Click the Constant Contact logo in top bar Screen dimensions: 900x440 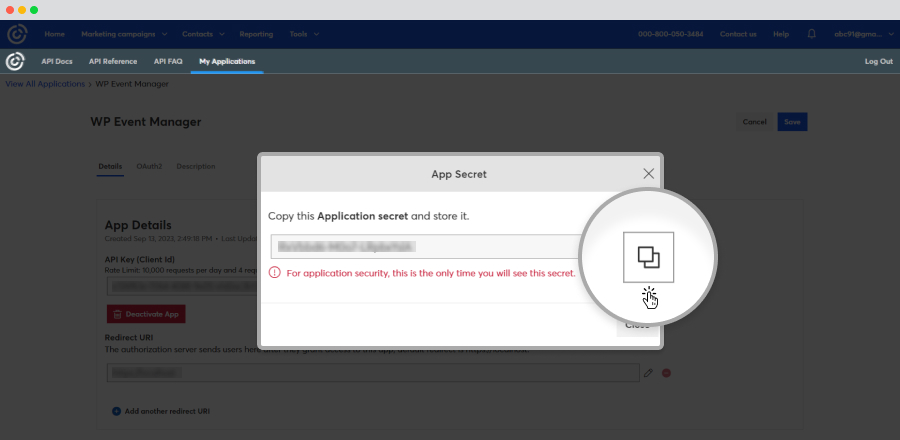(17, 34)
